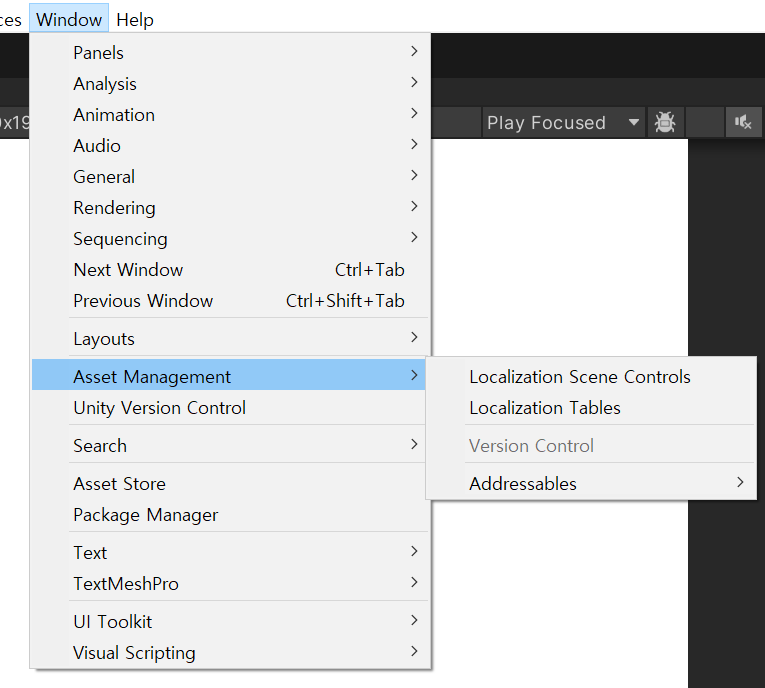Expand the Panels submenu
Screen dimensions: 765x688
(x=230, y=52)
